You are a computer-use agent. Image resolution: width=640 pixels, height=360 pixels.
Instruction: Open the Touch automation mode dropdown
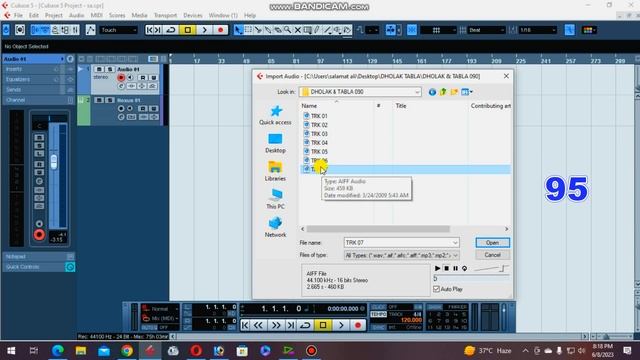point(119,30)
